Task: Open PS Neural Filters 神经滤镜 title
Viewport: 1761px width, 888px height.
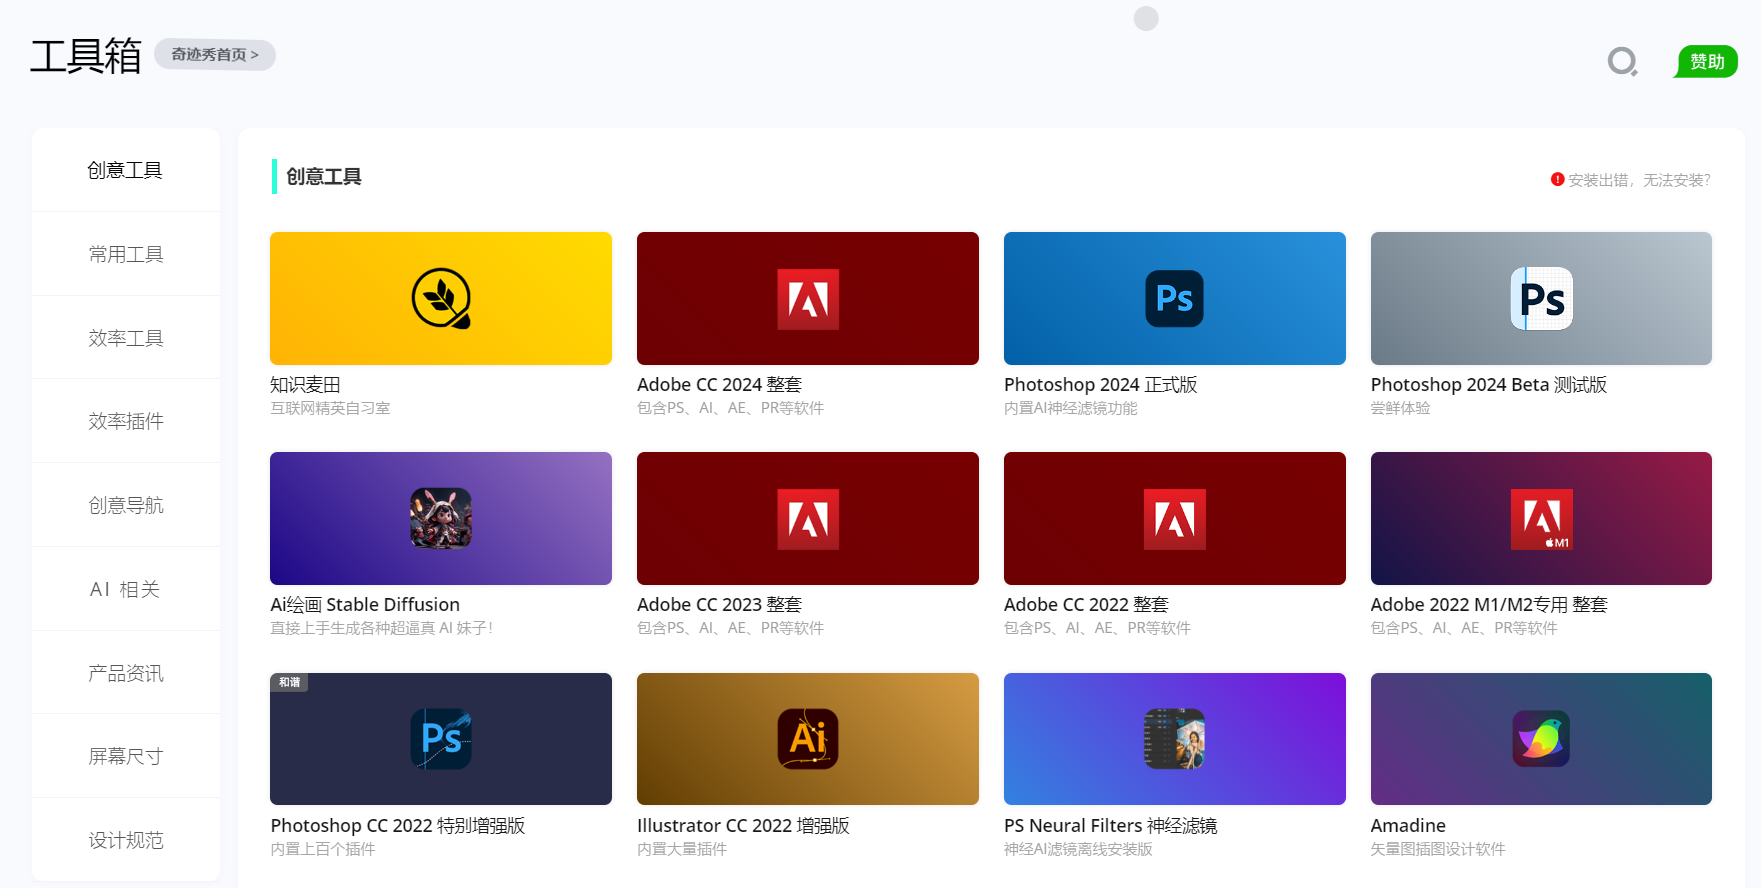Action: point(1110,826)
